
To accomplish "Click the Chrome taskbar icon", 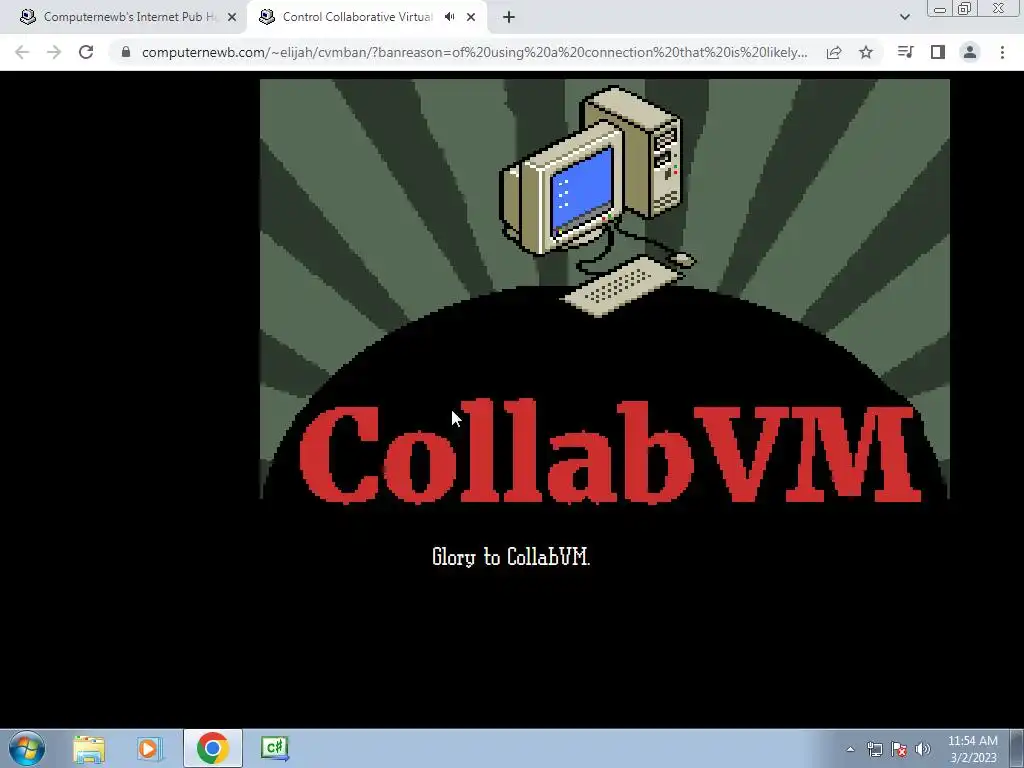I will tap(212, 749).
